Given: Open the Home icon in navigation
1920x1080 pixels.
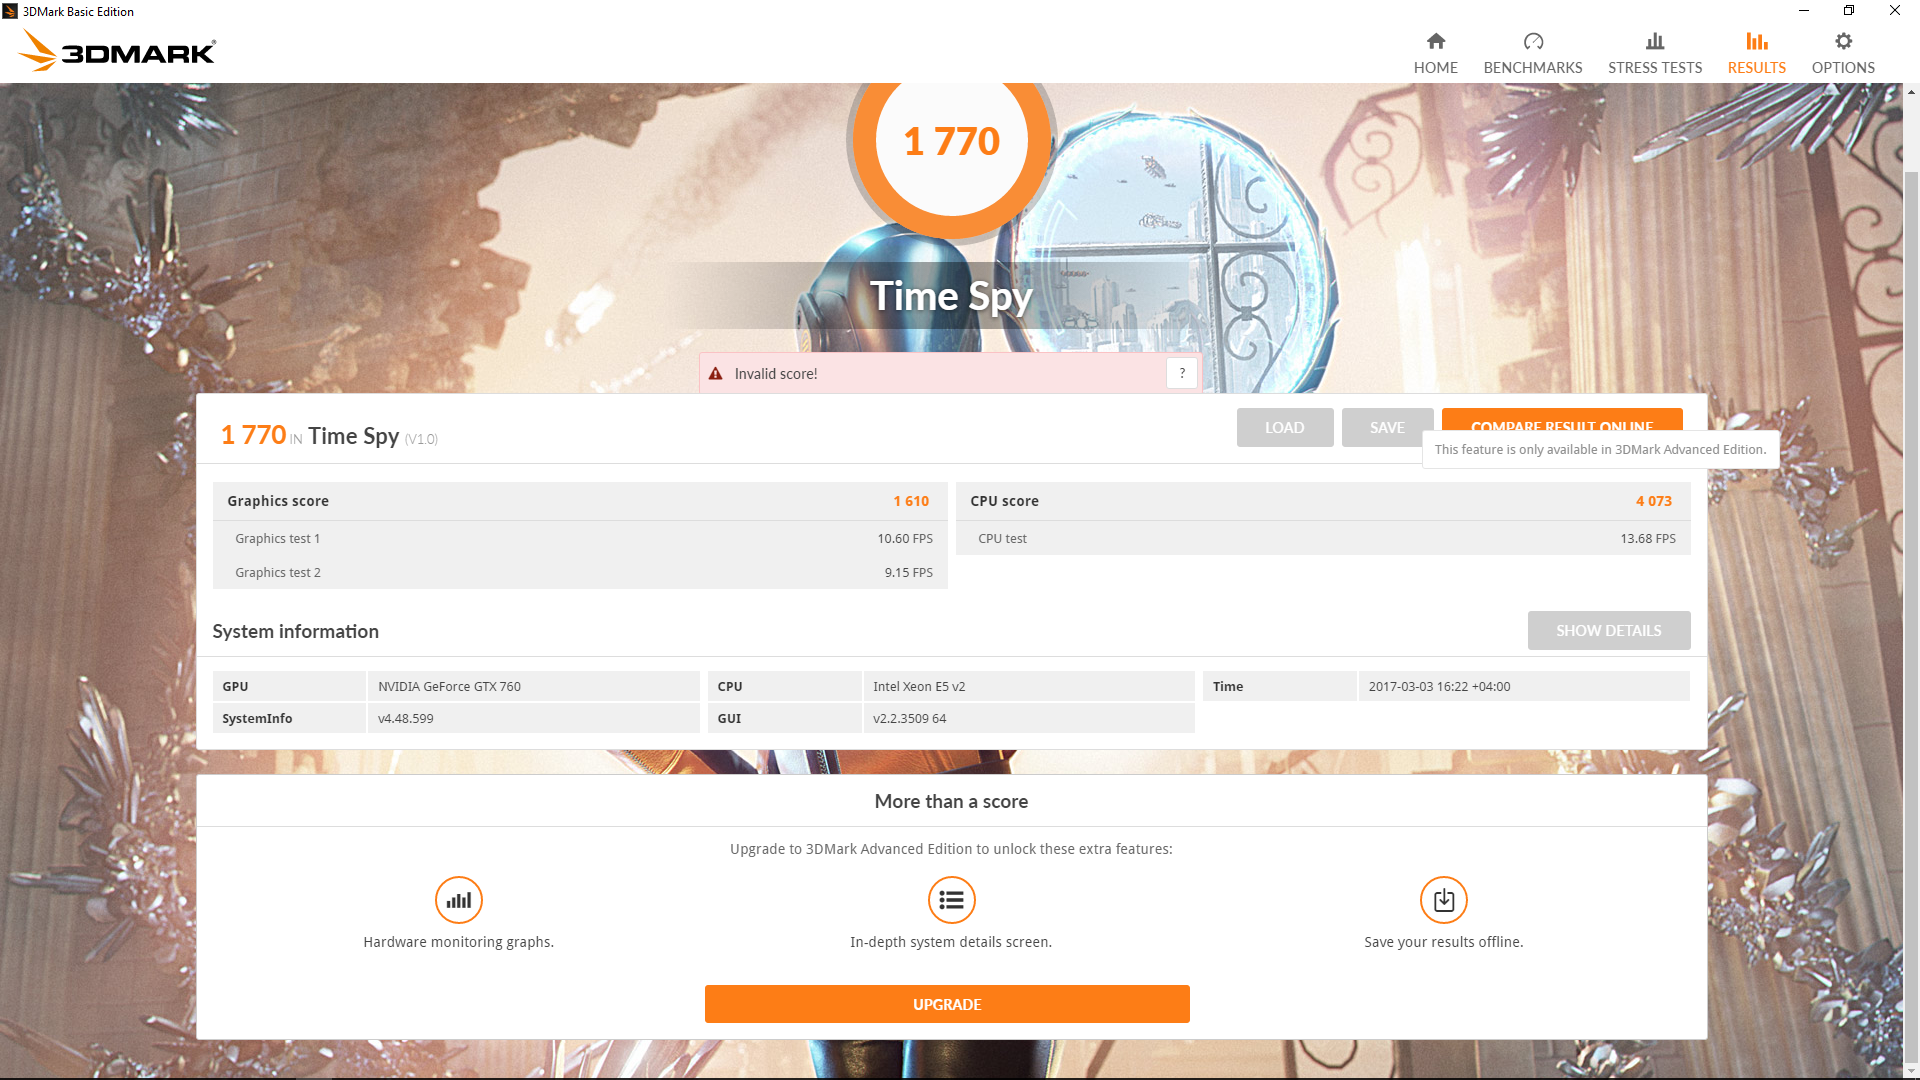Looking at the screenshot, I should (1436, 41).
